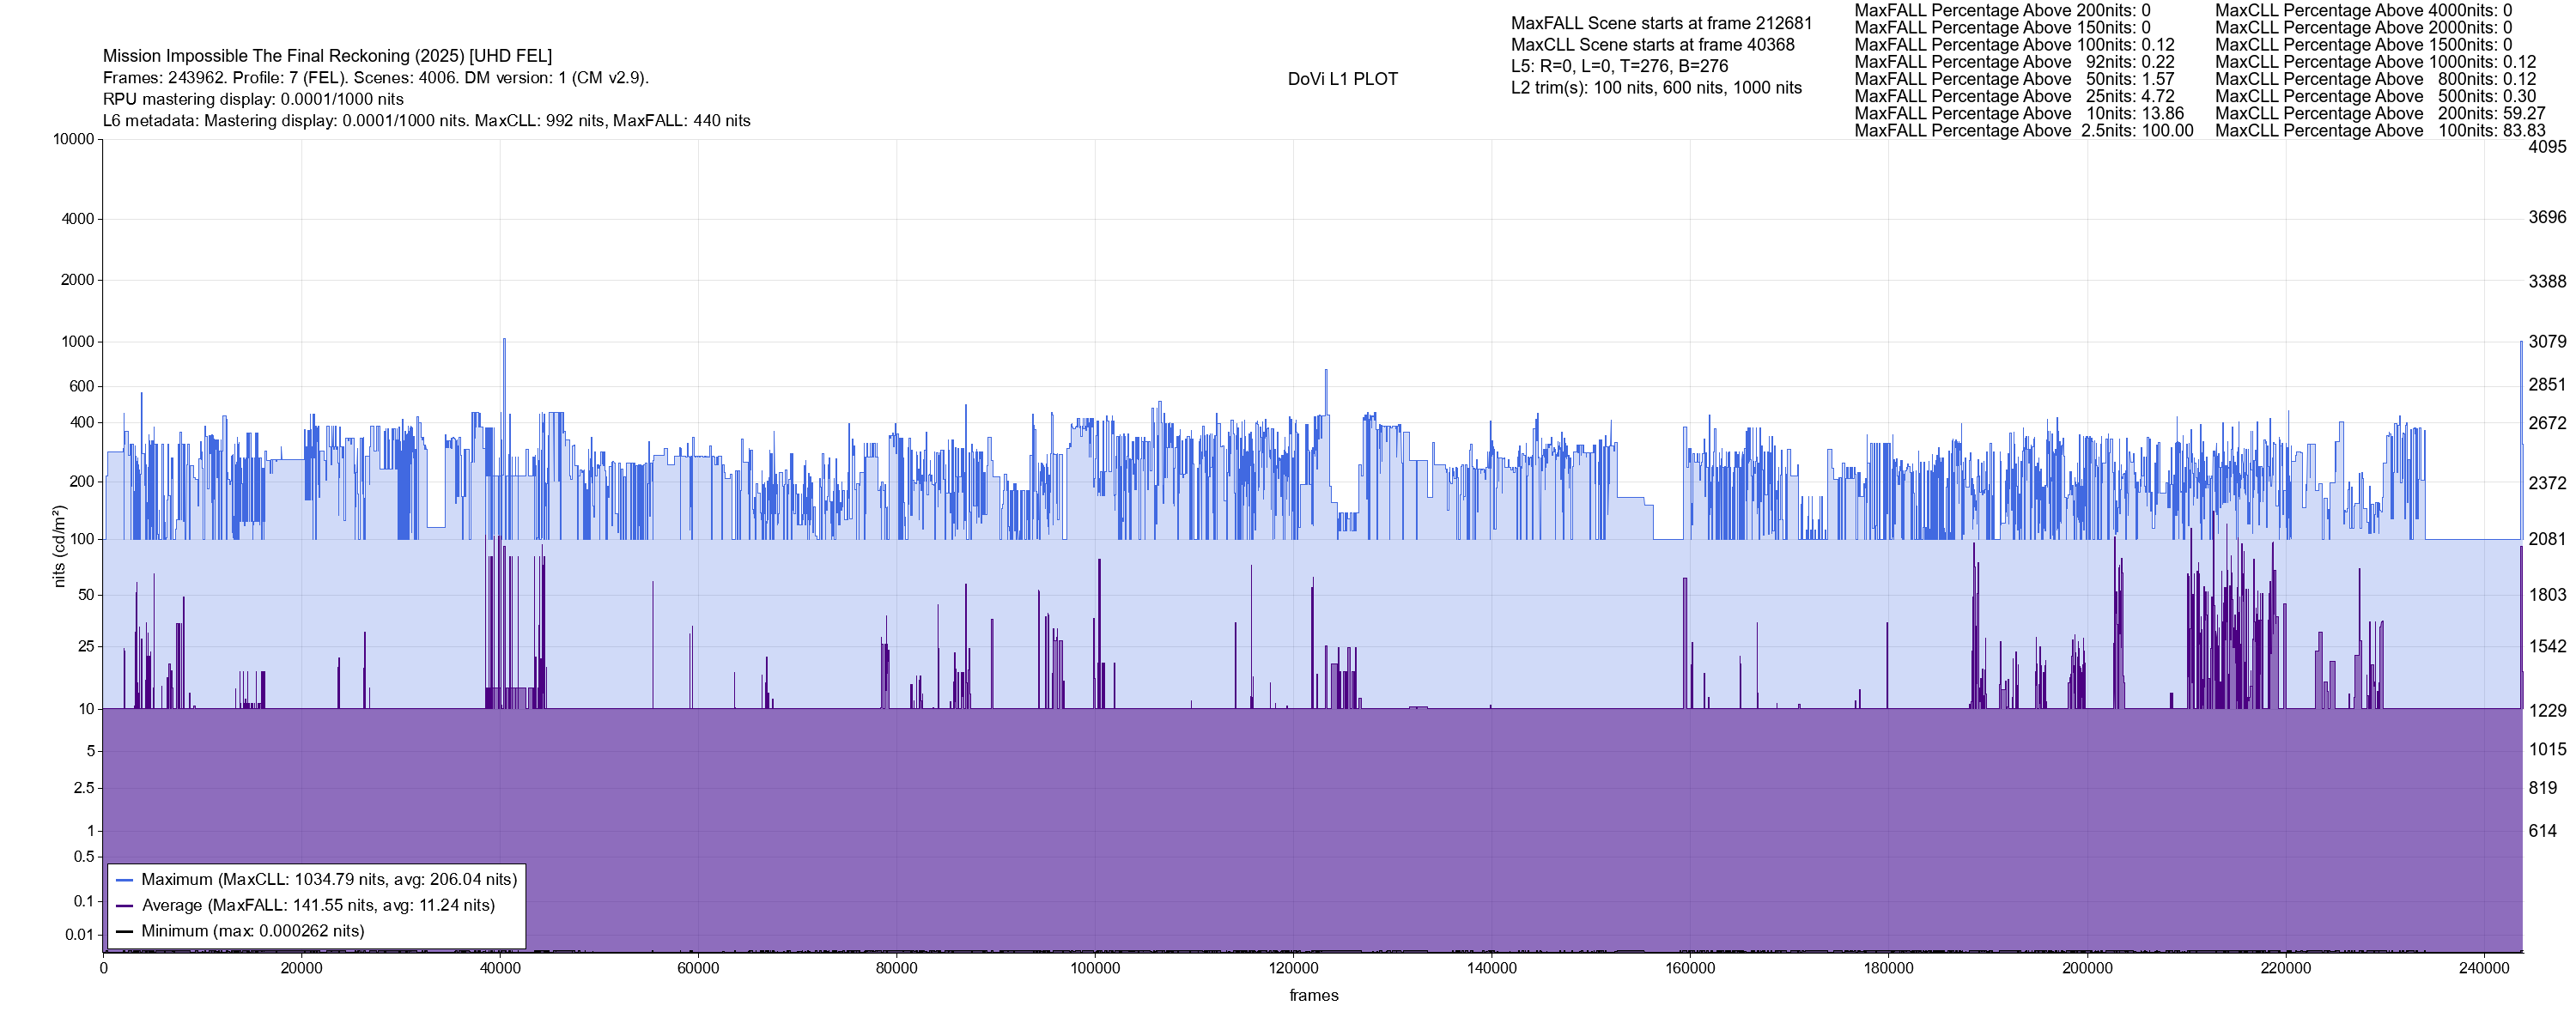
Task: Click the 1000 nits tick on left axis
Action: point(77,342)
